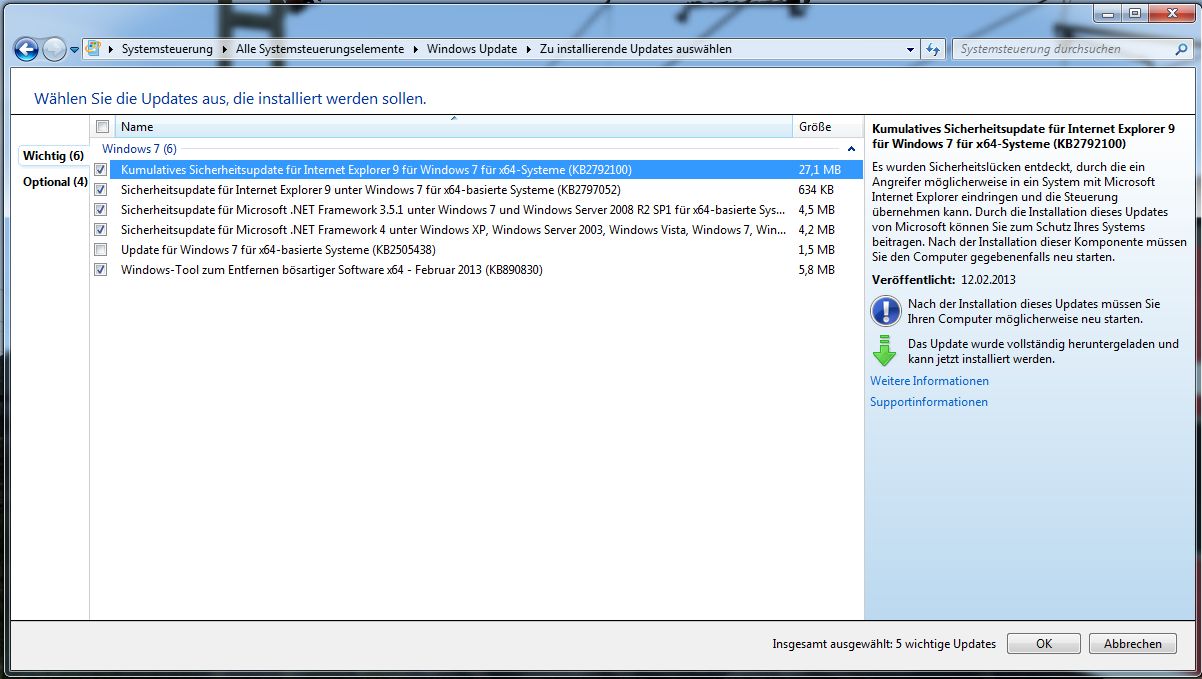Open the Supportinformationen link
1202x679 pixels.
[x=929, y=402]
